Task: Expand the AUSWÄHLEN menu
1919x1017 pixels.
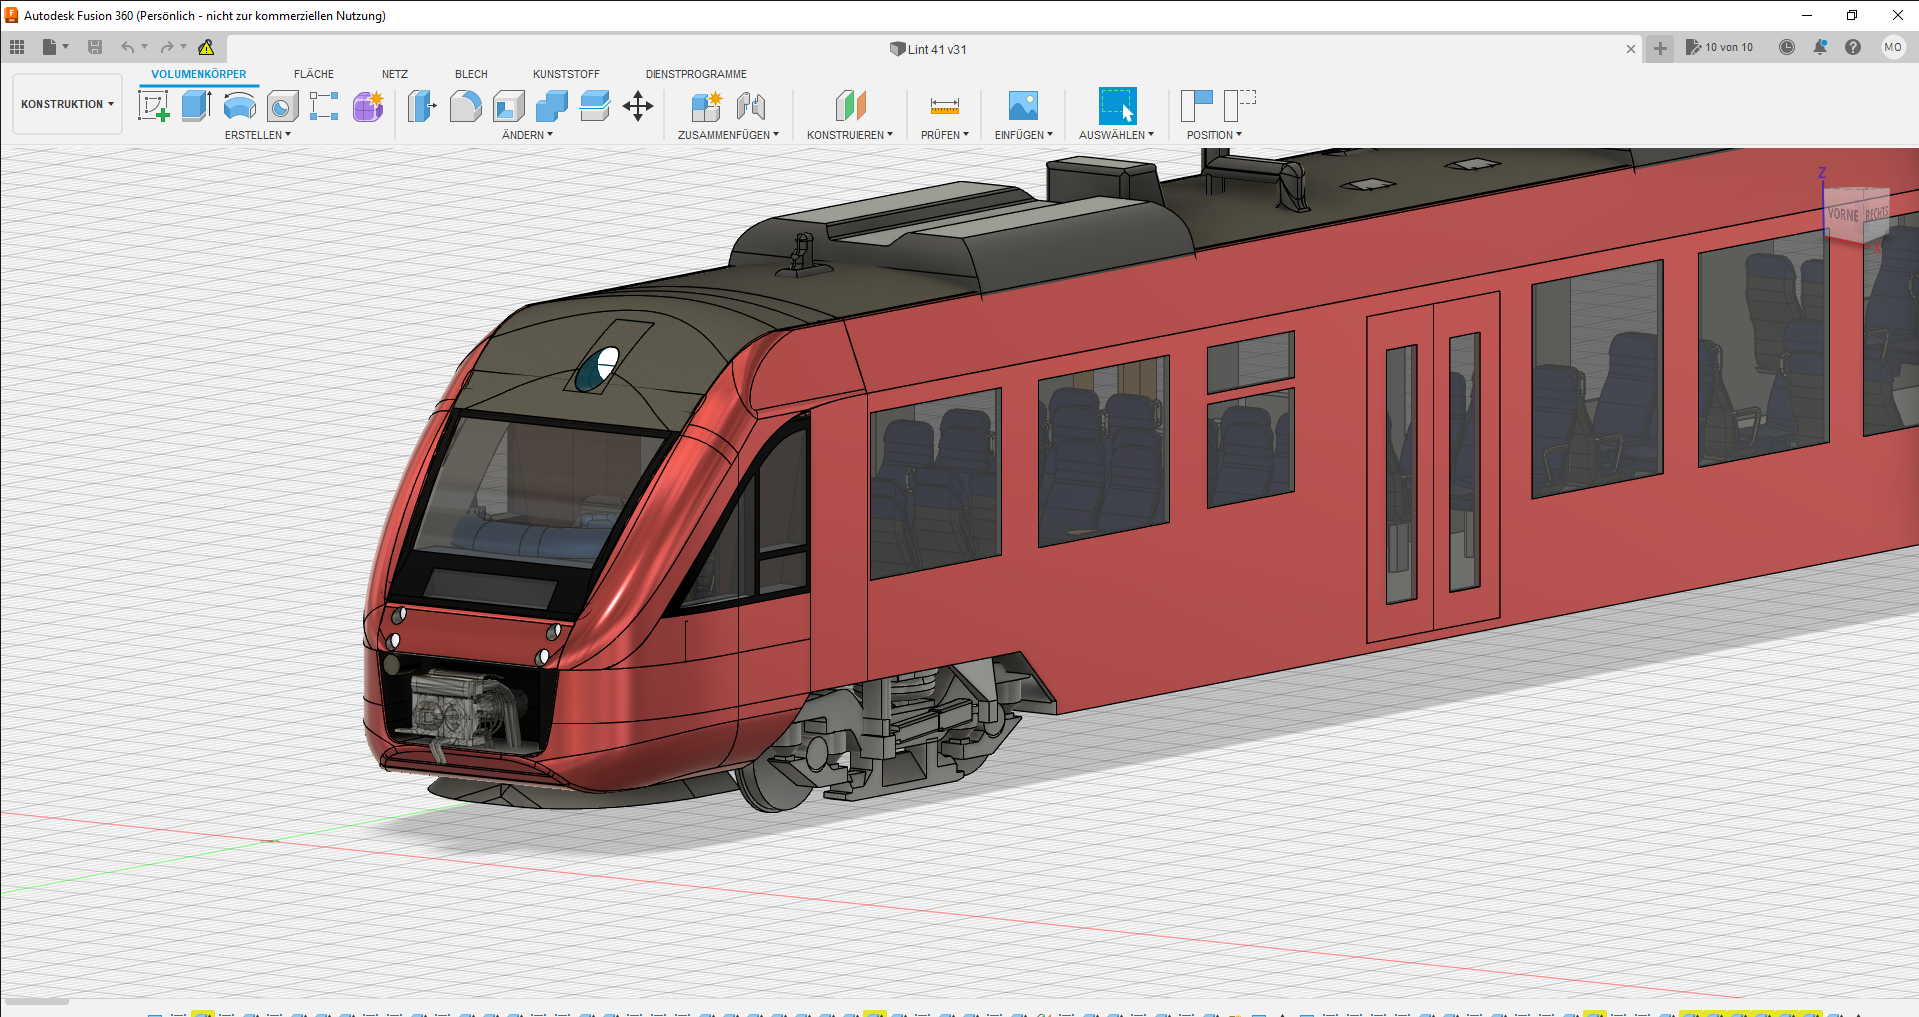Action: [x=1116, y=135]
